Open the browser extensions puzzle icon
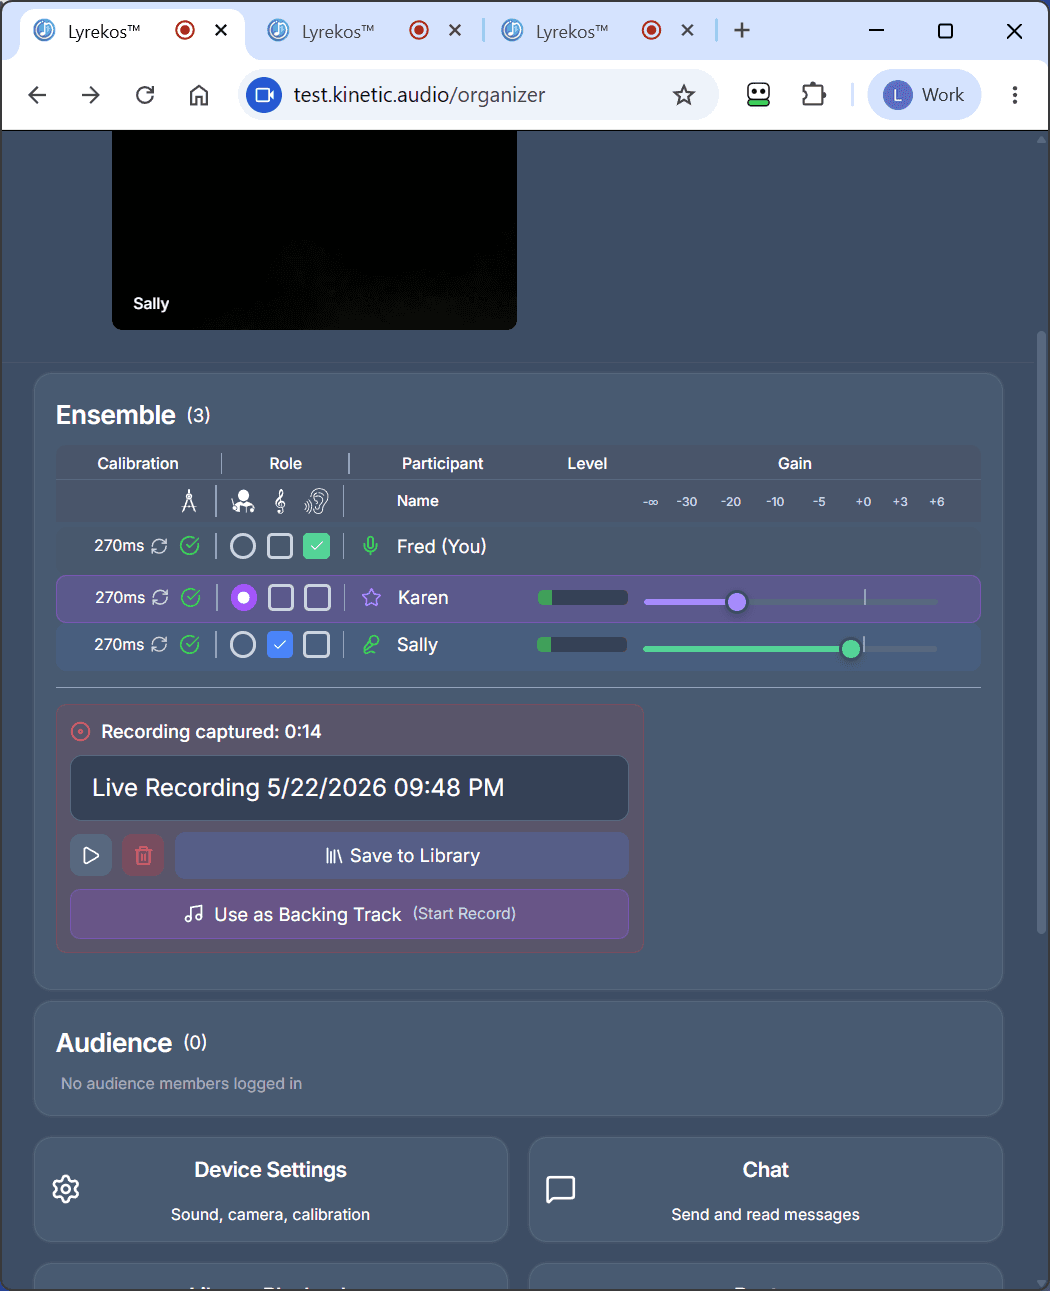Viewport: 1050px width, 1291px height. (x=814, y=95)
